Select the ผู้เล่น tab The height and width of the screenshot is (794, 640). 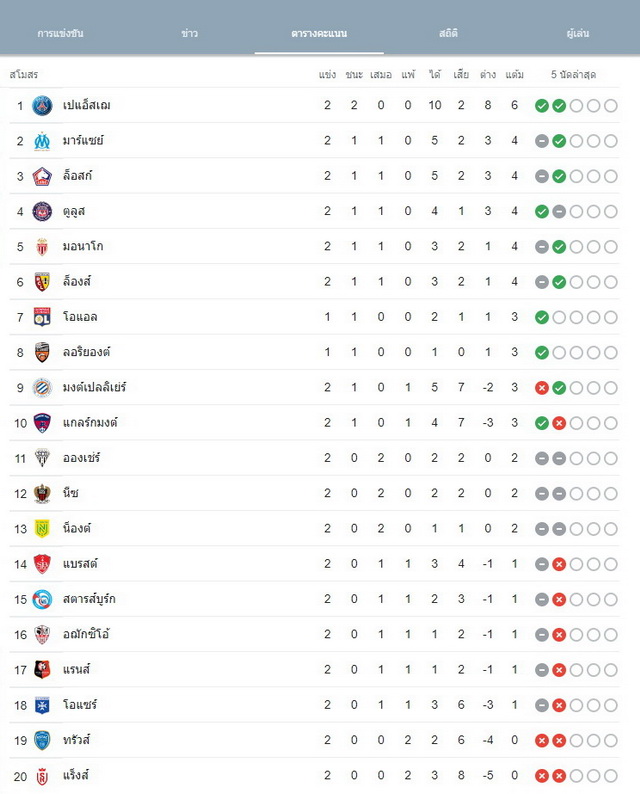point(577,33)
